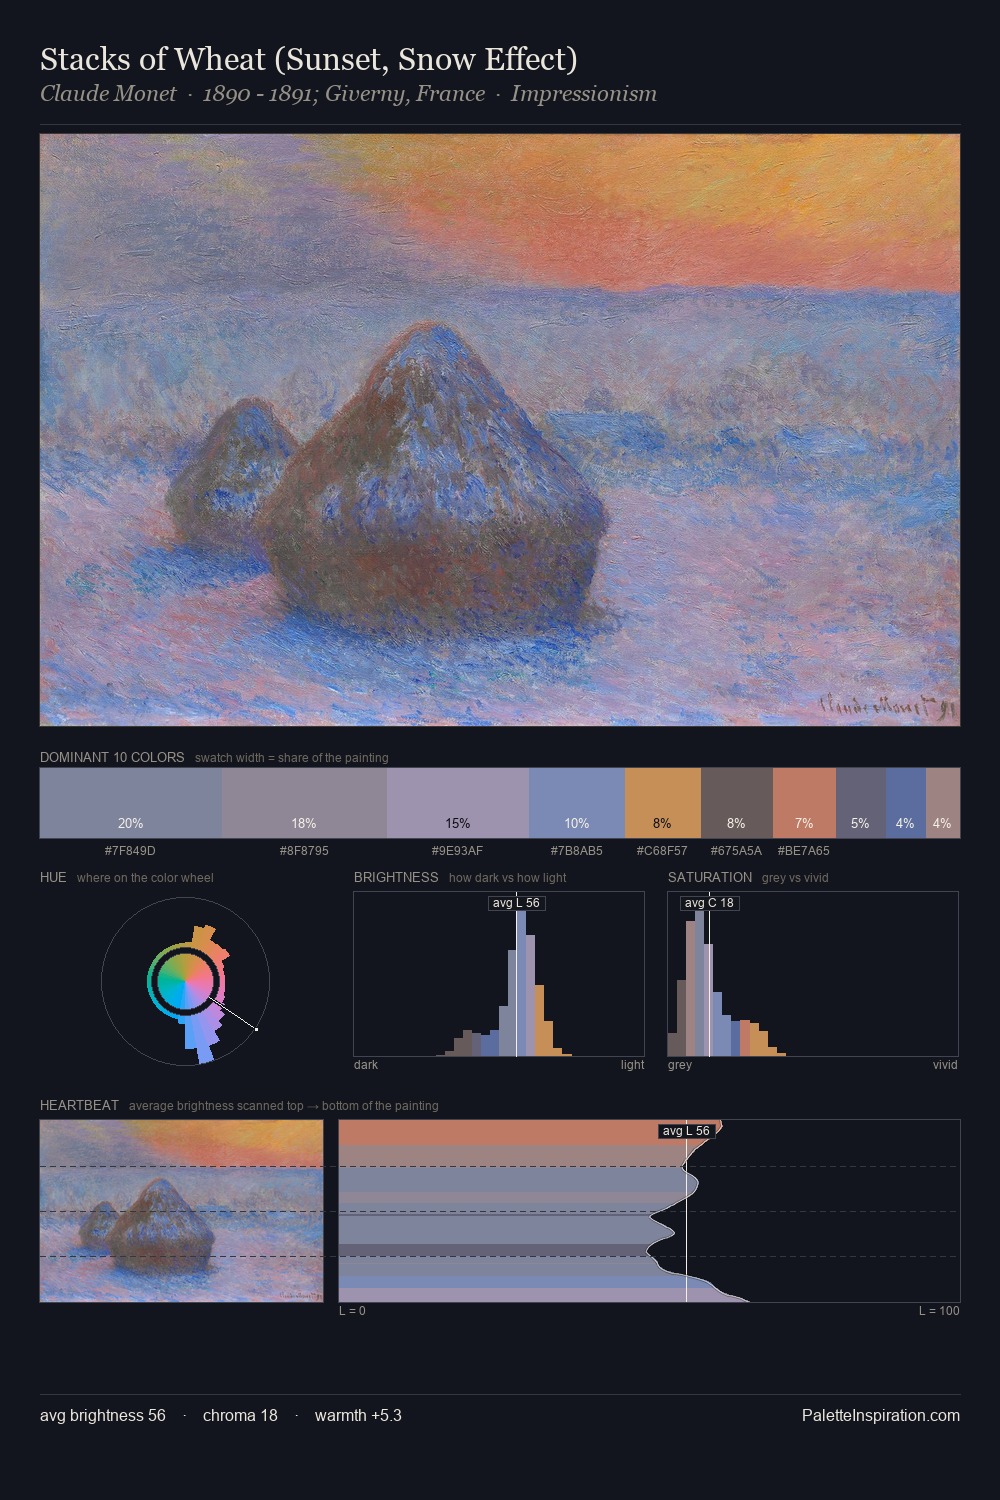The image size is (1000, 1500).
Task: Click the main Stacks of Wheat painting image
Action: 500,430
